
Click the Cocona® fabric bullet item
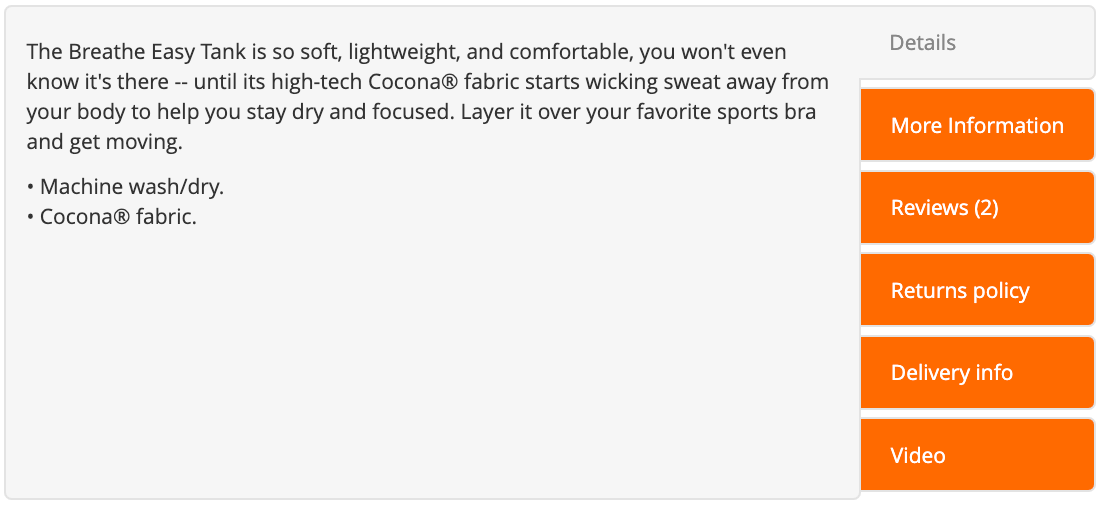(112, 218)
